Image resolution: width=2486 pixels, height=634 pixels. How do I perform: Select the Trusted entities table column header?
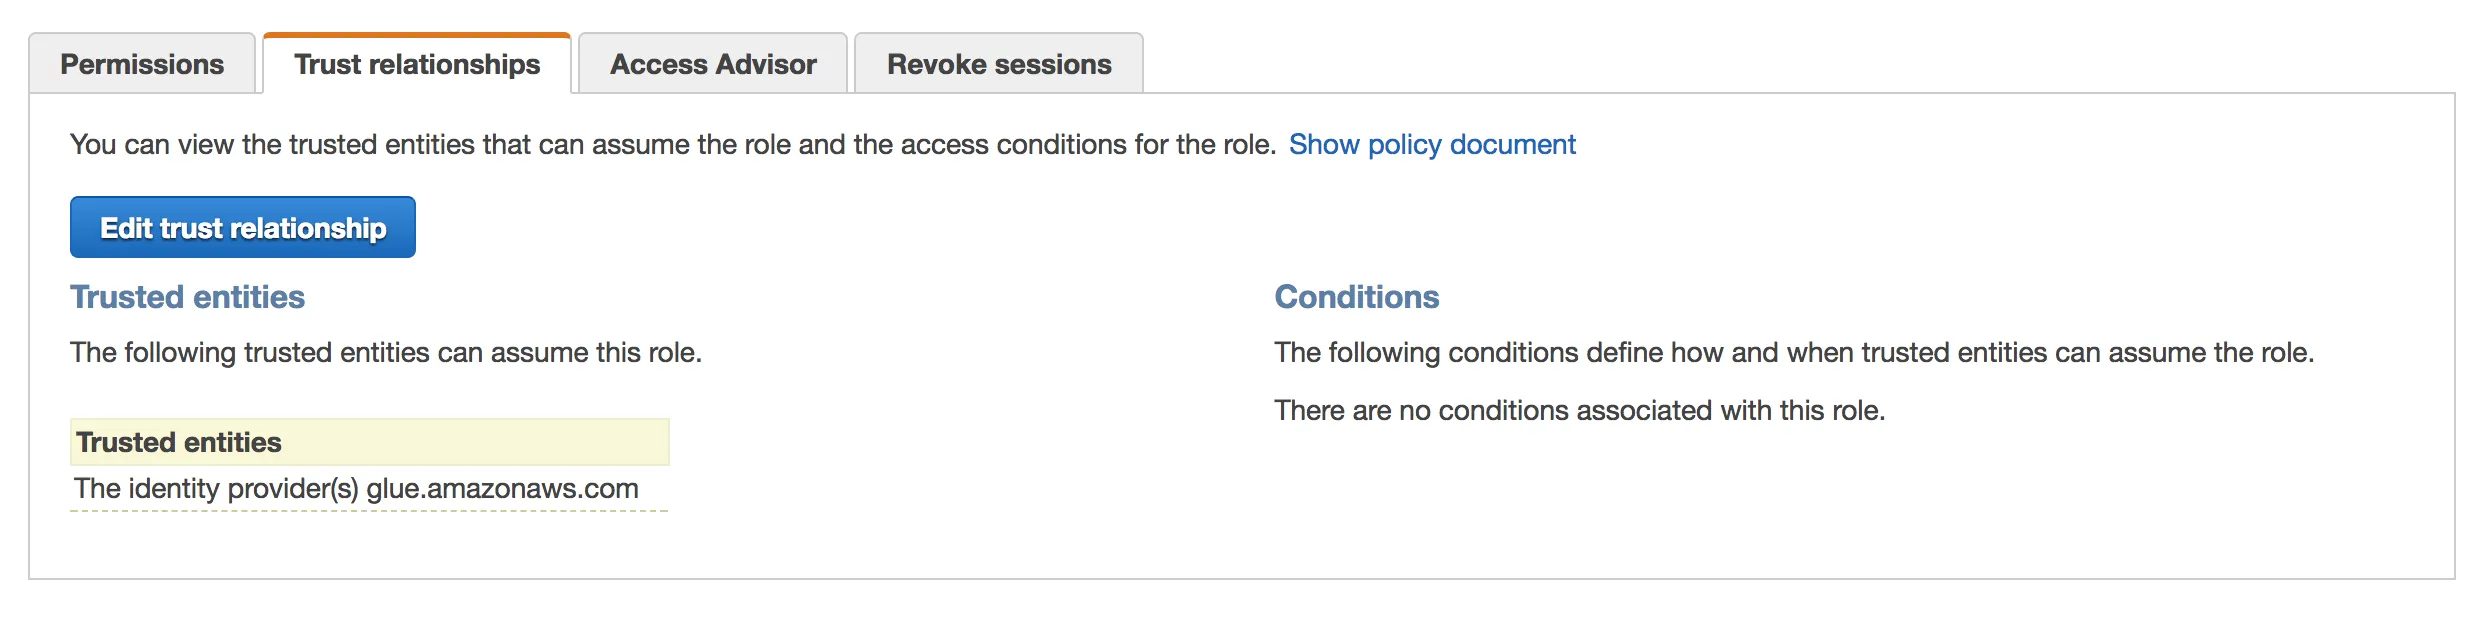pos(179,442)
